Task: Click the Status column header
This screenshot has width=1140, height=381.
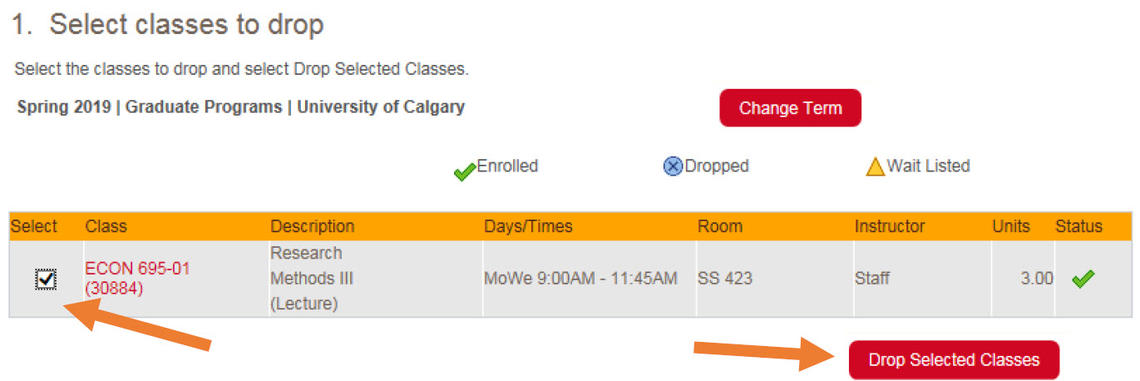Action: click(x=1079, y=227)
